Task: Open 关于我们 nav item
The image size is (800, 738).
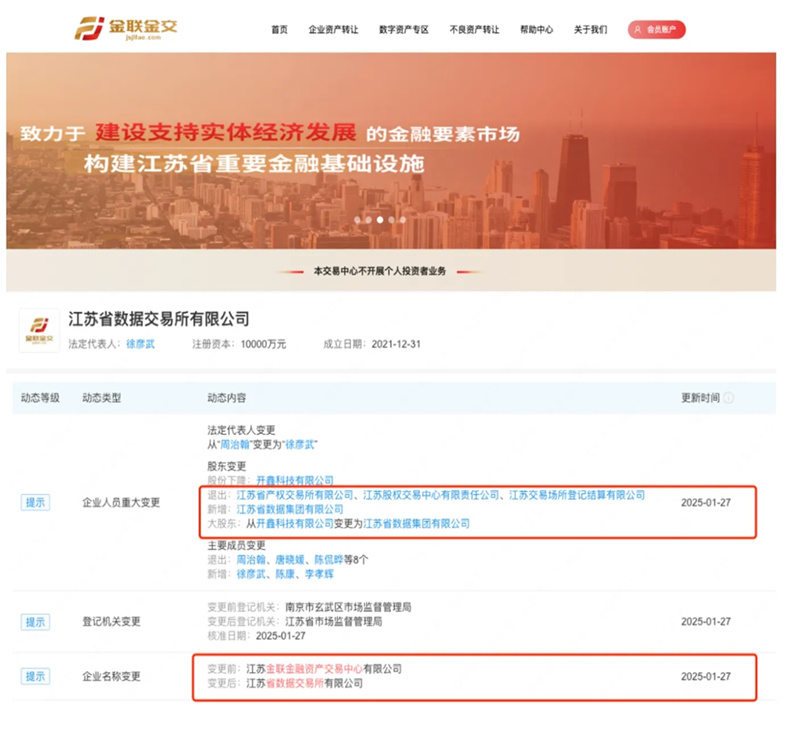Action: click(590, 30)
